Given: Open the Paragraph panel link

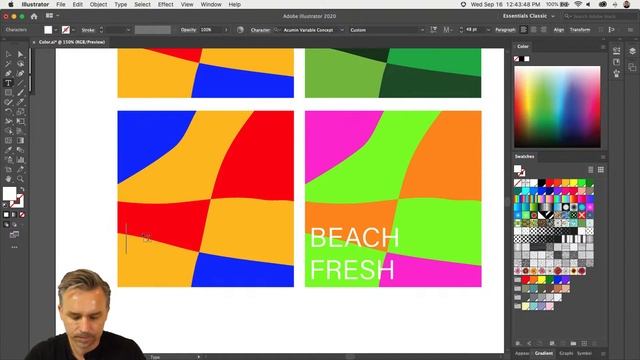Looking at the screenshot, I should (505, 30).
